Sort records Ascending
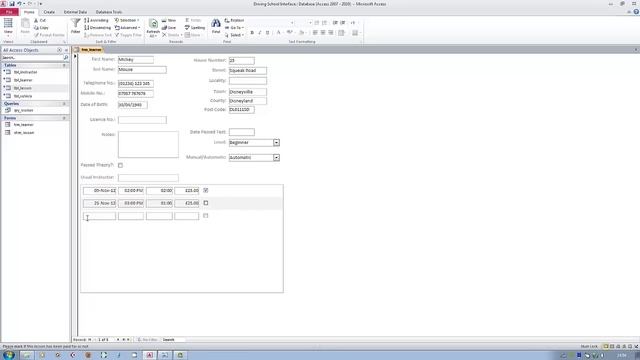This screenshot has width=640, height=360. pos(96,20)
